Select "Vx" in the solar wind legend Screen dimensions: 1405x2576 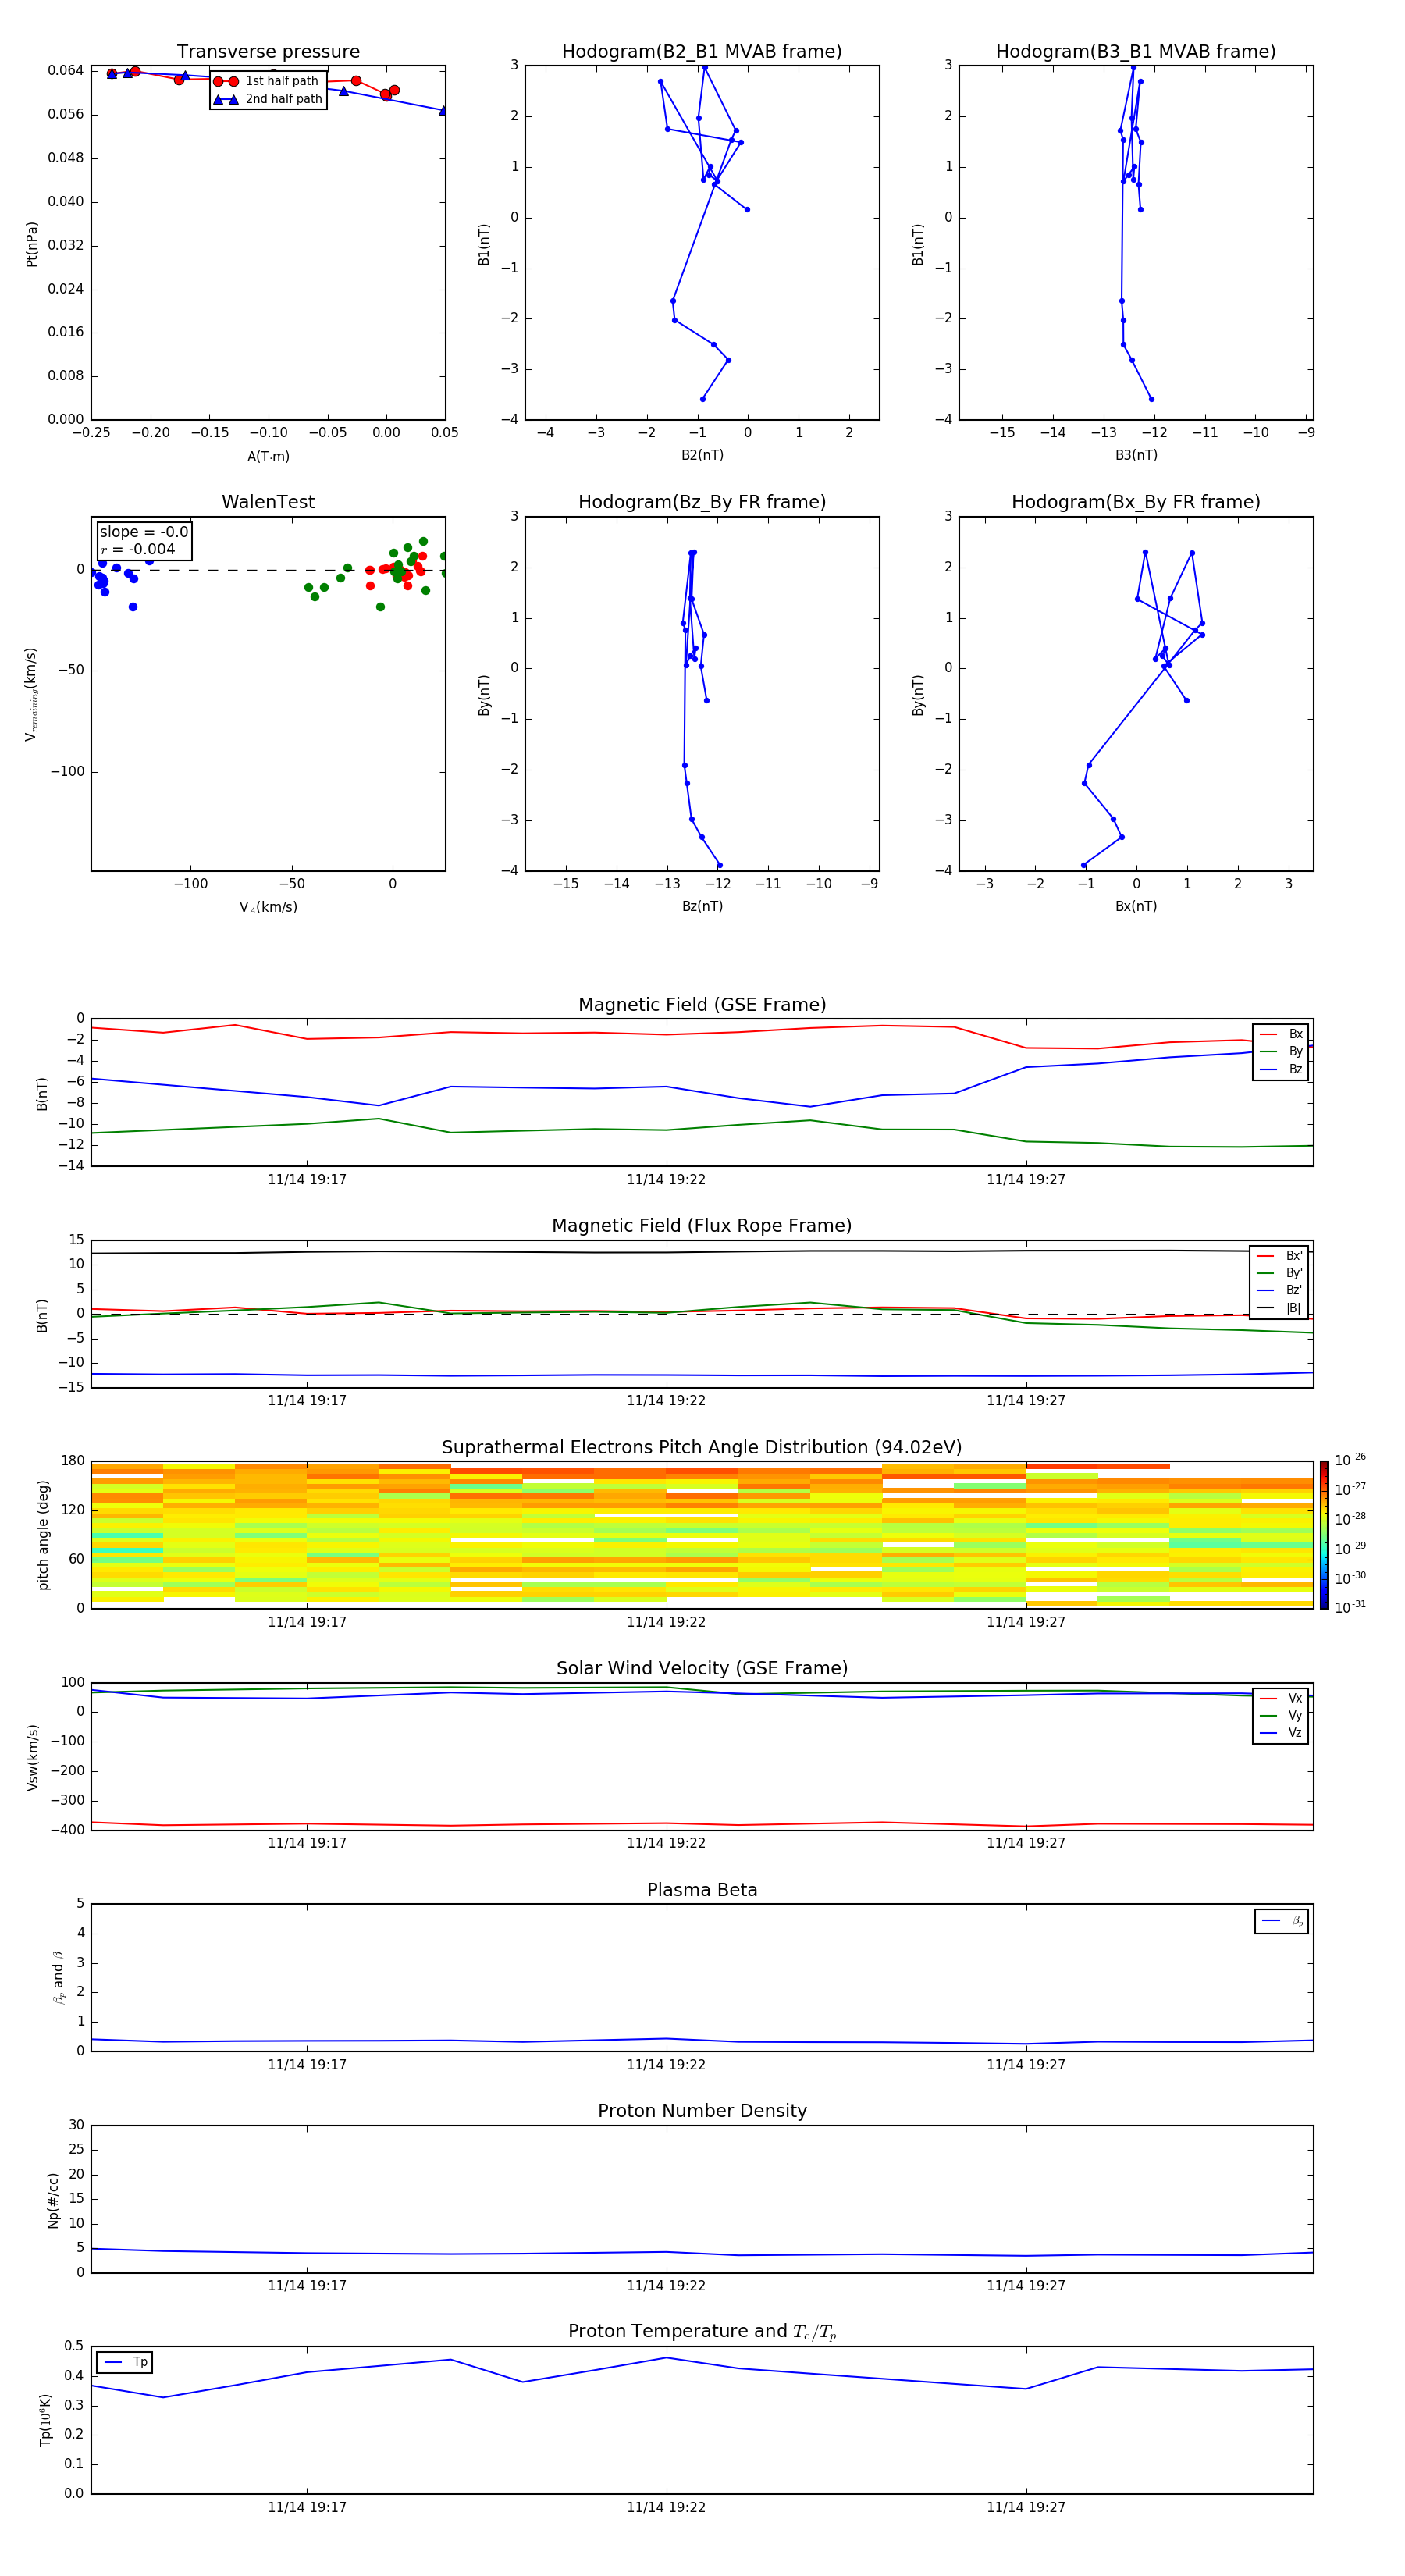tap(1281, 1698)
